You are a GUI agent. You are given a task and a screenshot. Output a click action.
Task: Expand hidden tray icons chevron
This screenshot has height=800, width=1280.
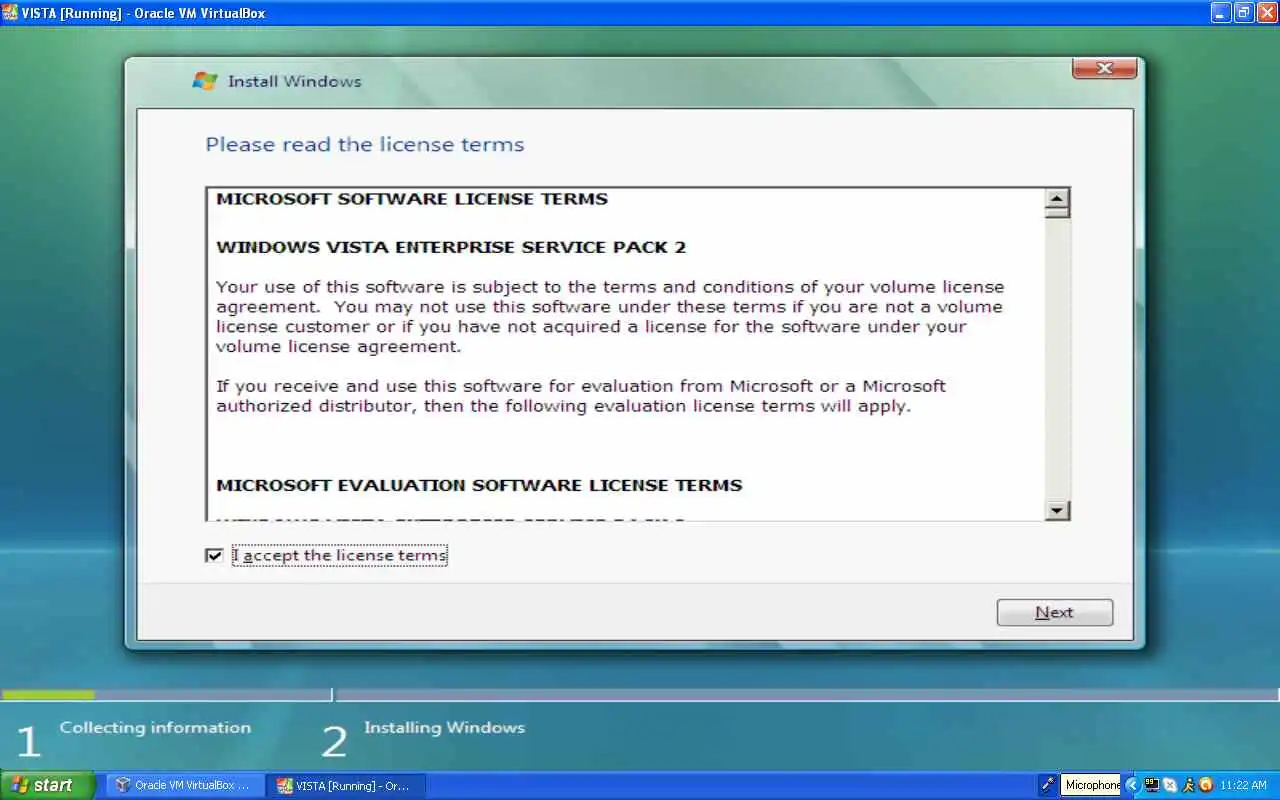(x=1132, y=785)
